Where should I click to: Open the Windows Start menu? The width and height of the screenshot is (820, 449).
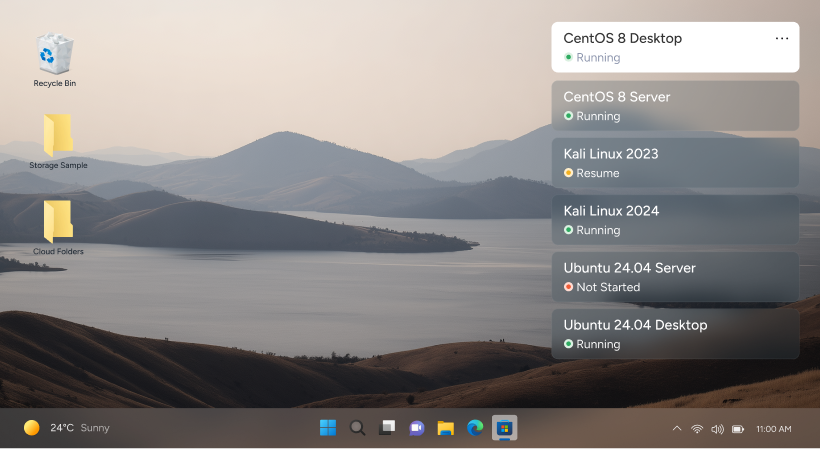(328, 428)
